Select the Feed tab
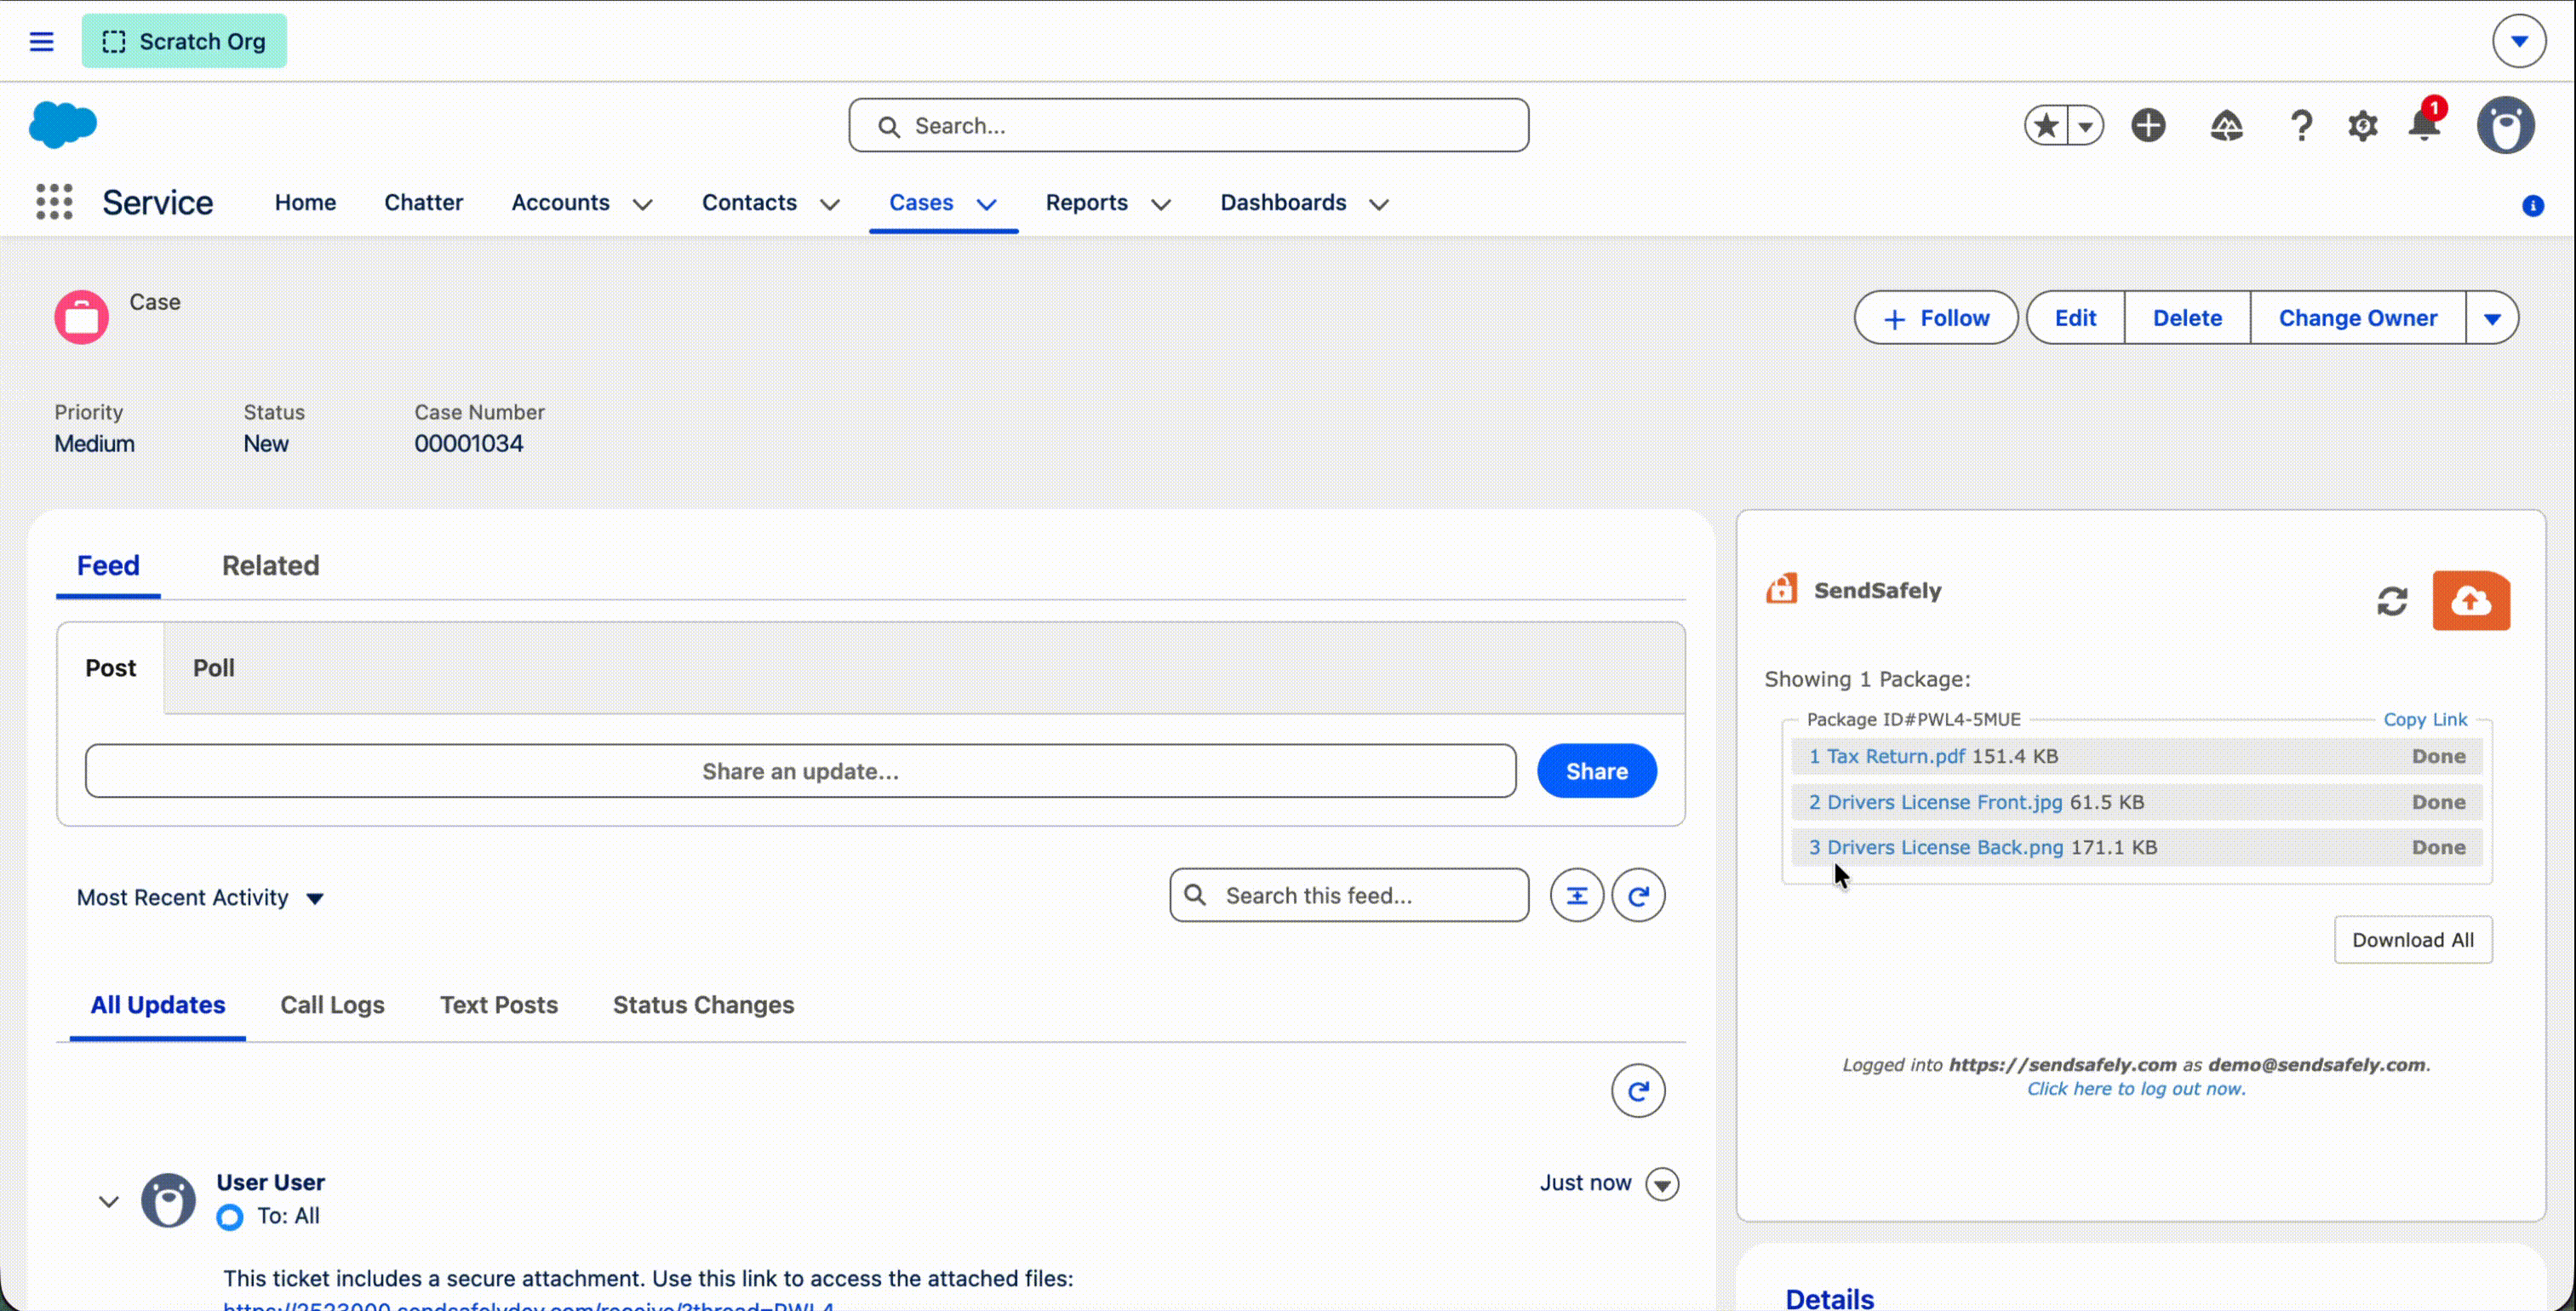2576x1311 pixels. point(108,565)
